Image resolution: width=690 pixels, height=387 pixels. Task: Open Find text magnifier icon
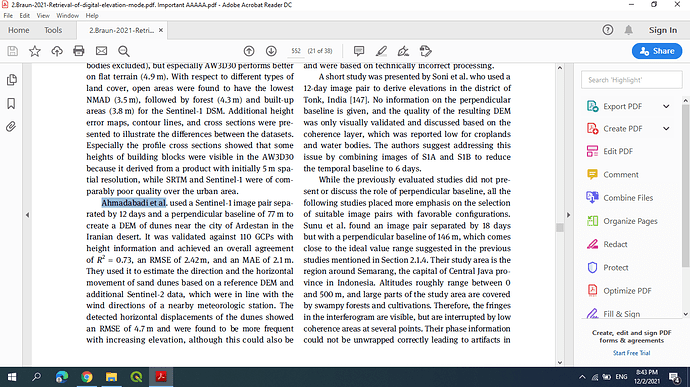[x=124, y=51]
